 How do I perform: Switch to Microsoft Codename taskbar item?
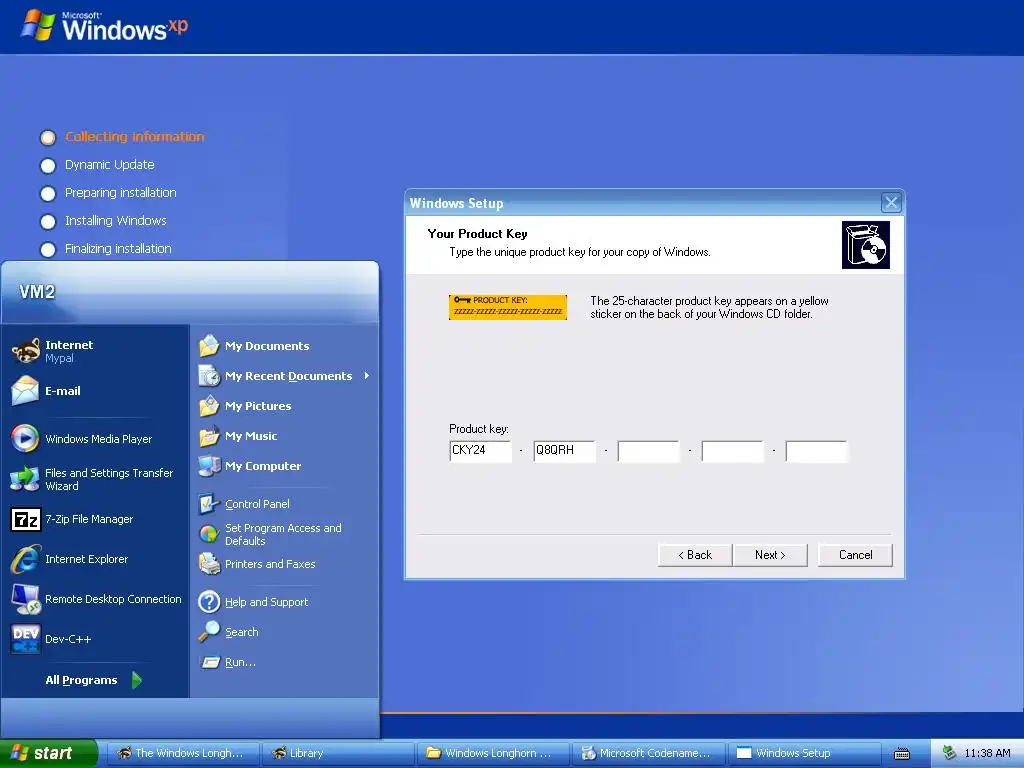pos(648,754)
